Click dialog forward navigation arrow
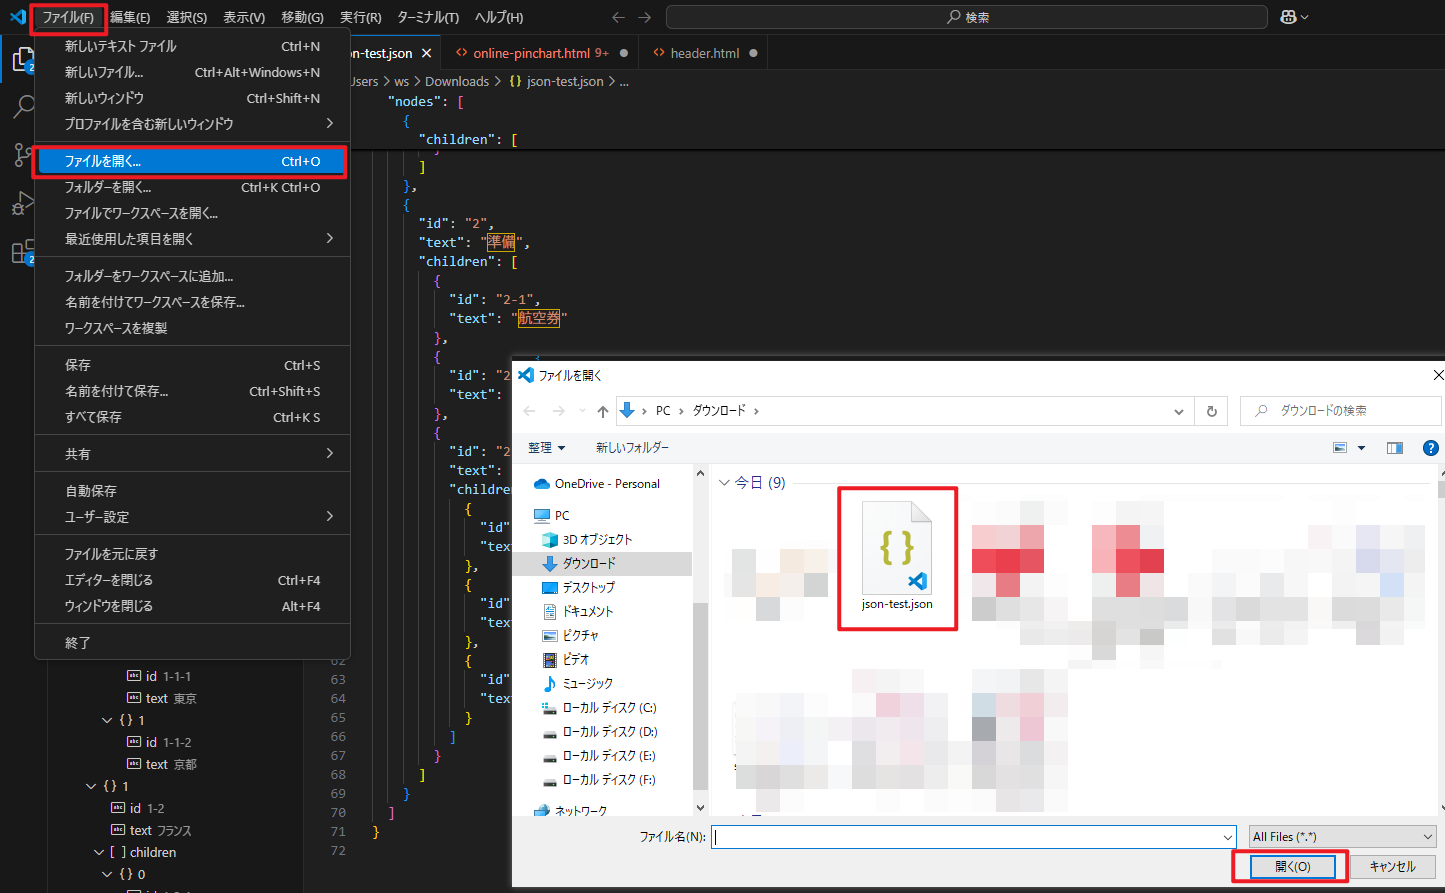This screenshot has height=893, width=1445. [558, 411]
